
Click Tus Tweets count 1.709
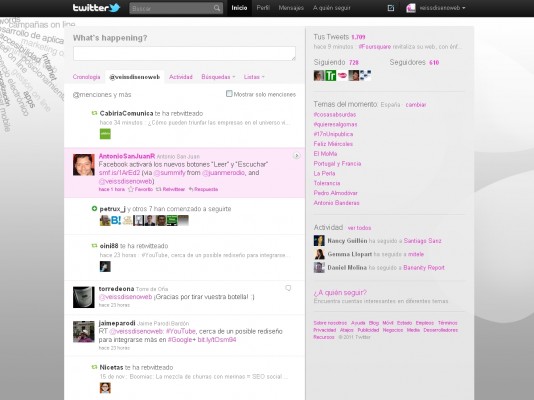(358, 37)
